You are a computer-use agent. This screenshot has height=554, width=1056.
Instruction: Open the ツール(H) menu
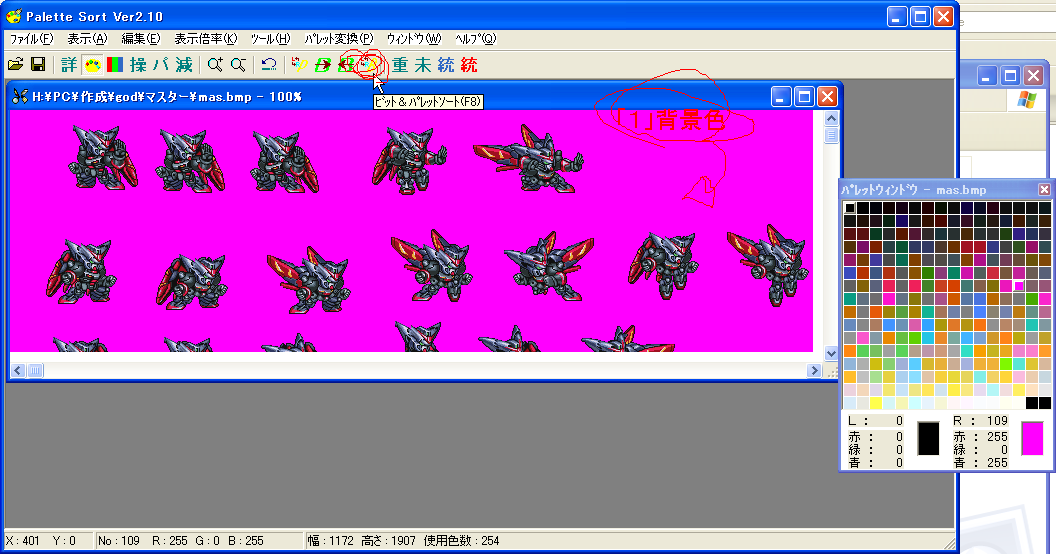(x=270, y=39)
